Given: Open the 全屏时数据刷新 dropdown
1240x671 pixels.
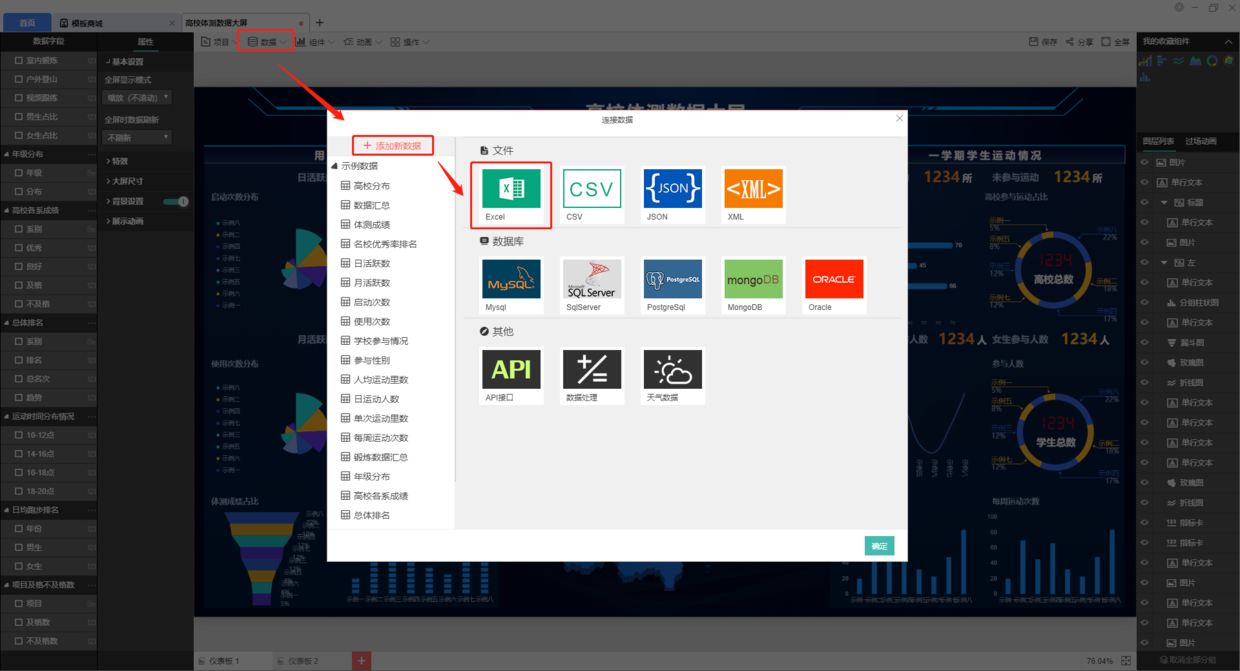Looking at the screenshot, I should pyautogui.click(x=137, y=137).
